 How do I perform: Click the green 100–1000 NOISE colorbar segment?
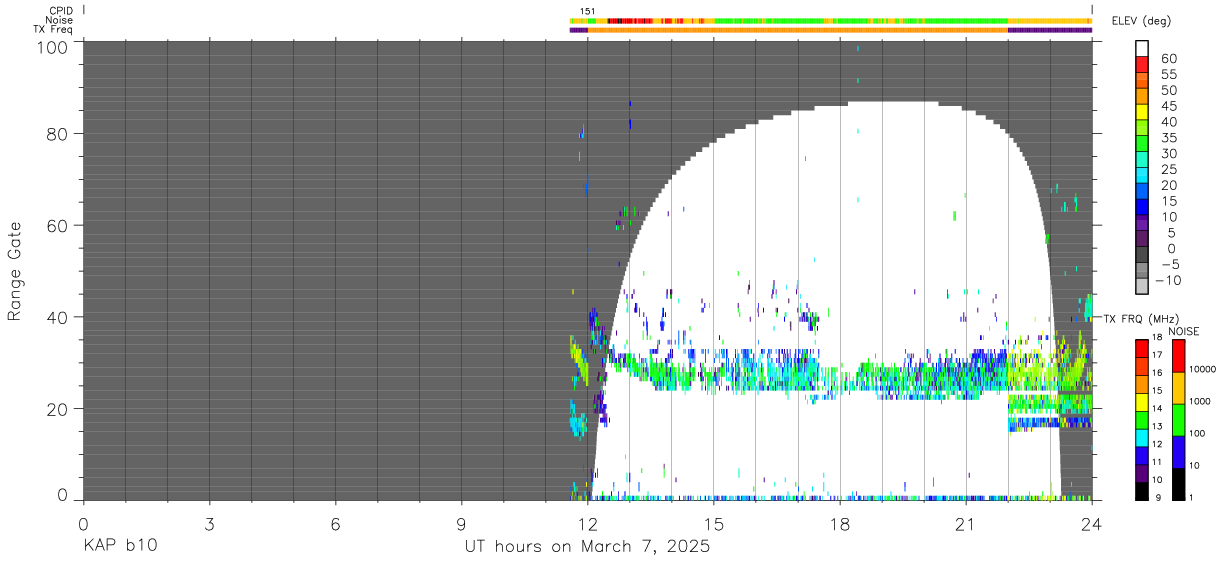click(x=1178, y=420)
